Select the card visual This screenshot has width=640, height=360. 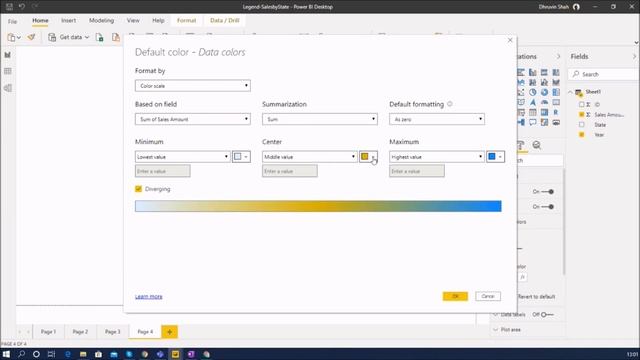coord(556,102)
